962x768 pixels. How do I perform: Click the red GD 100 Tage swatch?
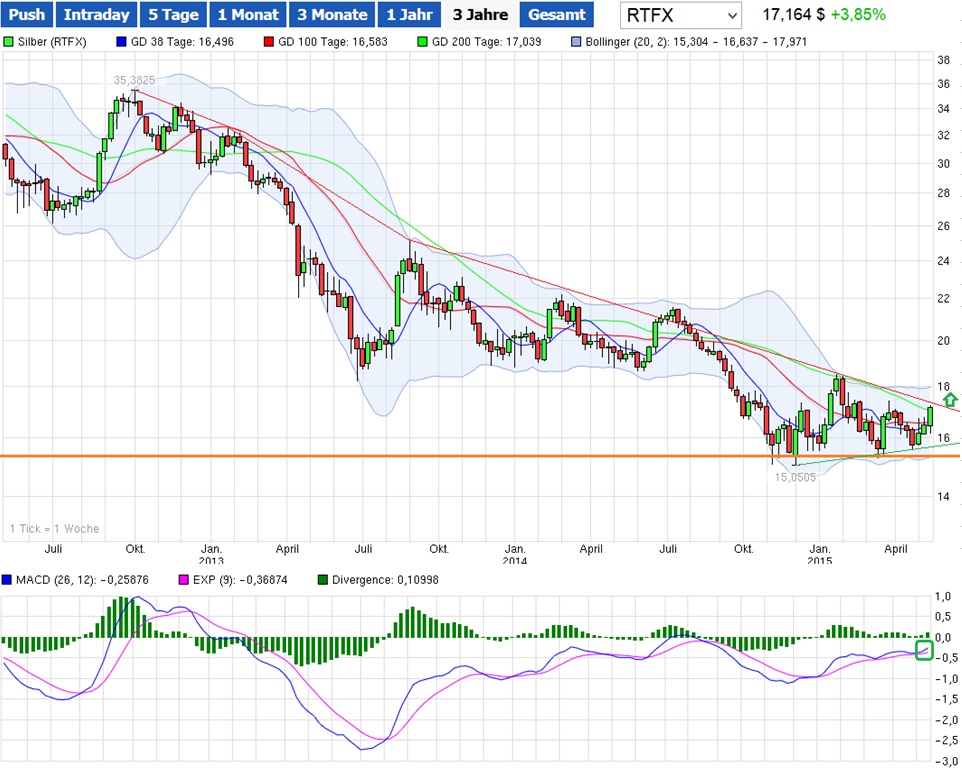268,42
